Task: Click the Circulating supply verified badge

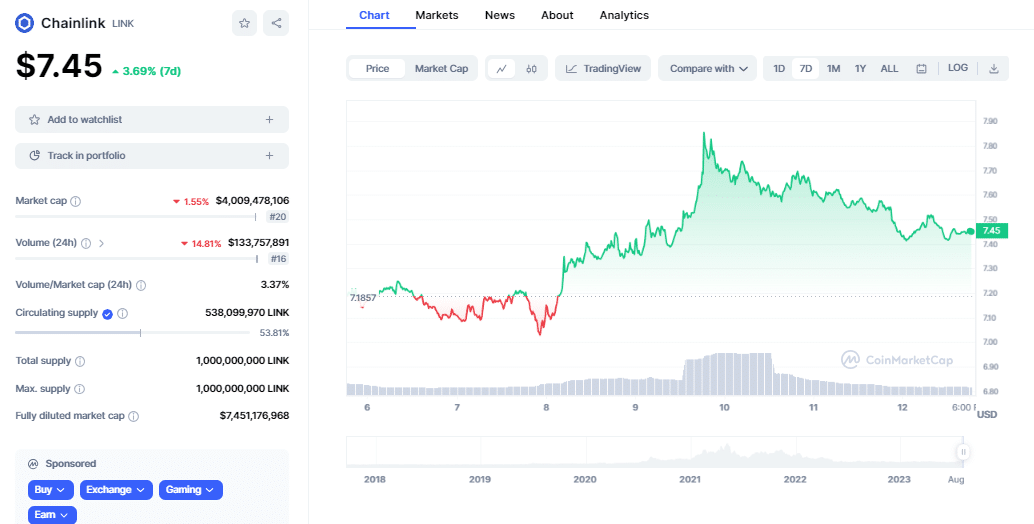Action: pyautogui.click(x=107, y=314)
